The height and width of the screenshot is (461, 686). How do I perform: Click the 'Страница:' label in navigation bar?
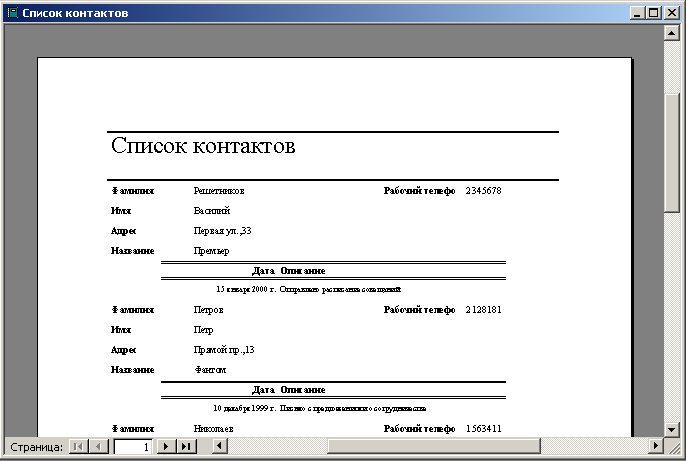point(36,447)
